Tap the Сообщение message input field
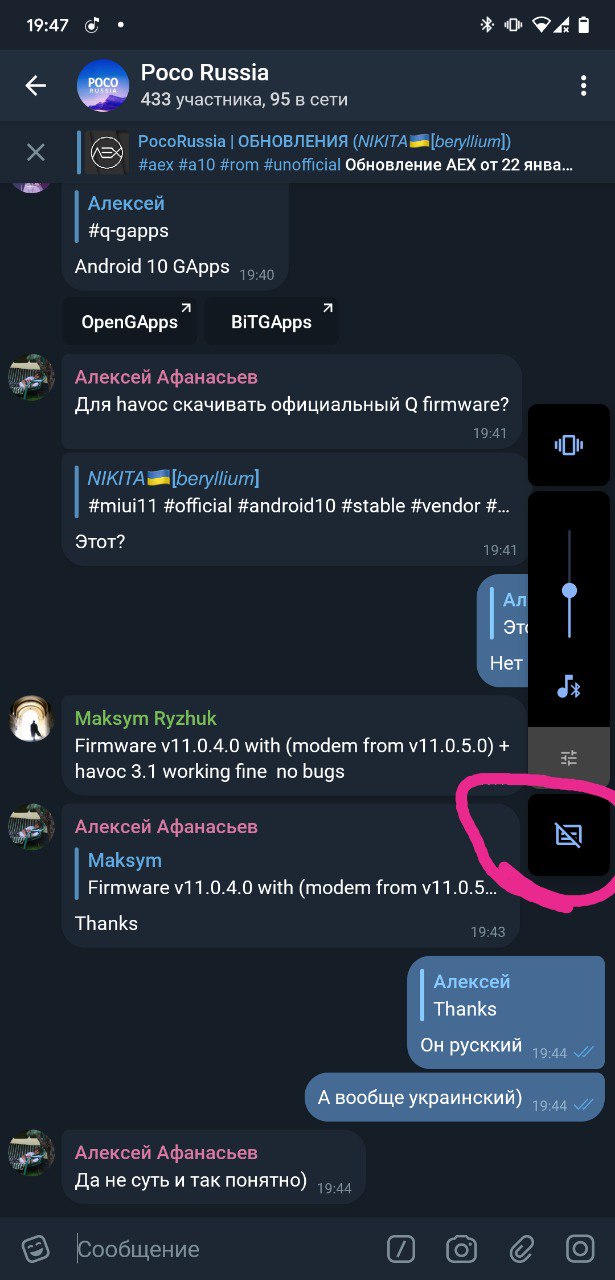The width and height of the screenshot is (615, 1280). click(x=225, y=1248)
